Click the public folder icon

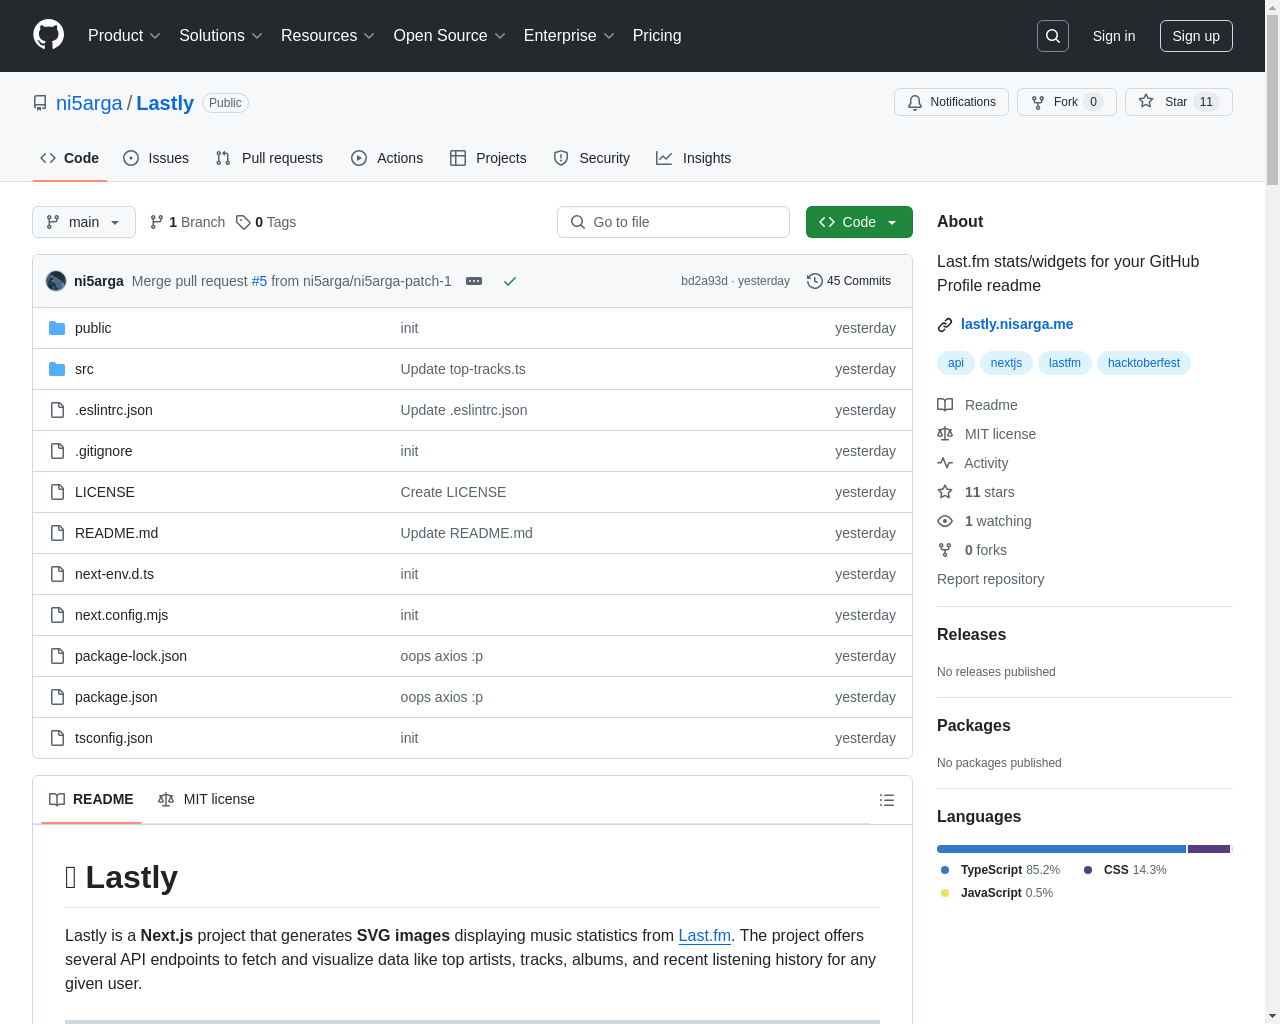pos(57,328)
